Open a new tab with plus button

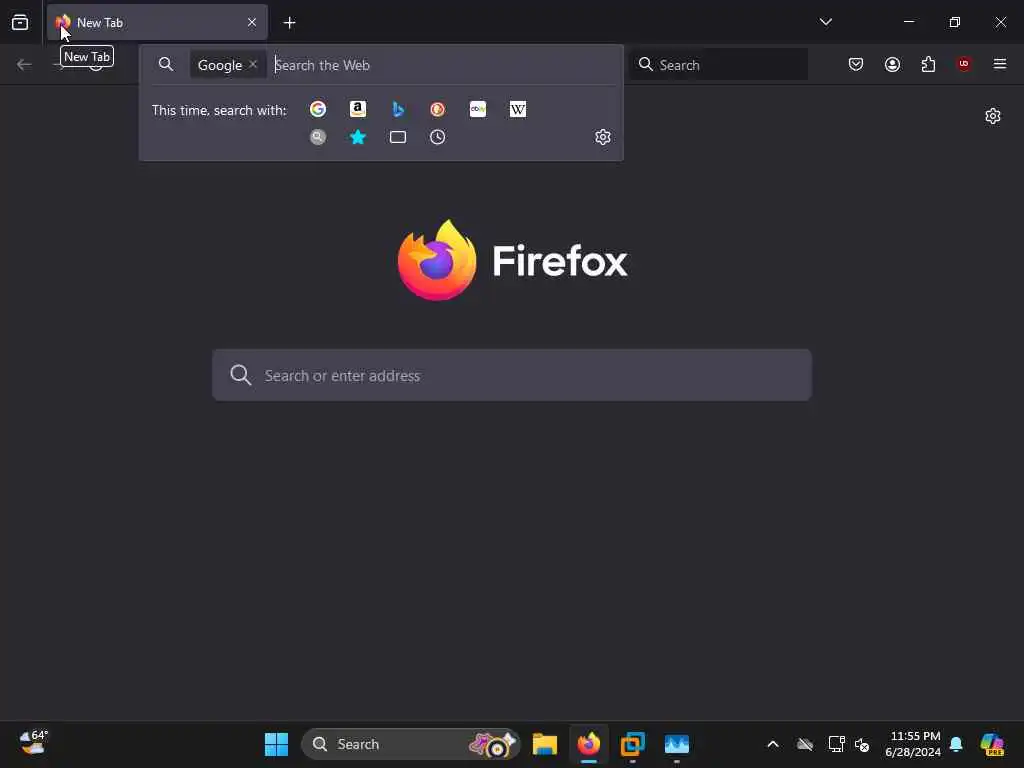[289, 23]
